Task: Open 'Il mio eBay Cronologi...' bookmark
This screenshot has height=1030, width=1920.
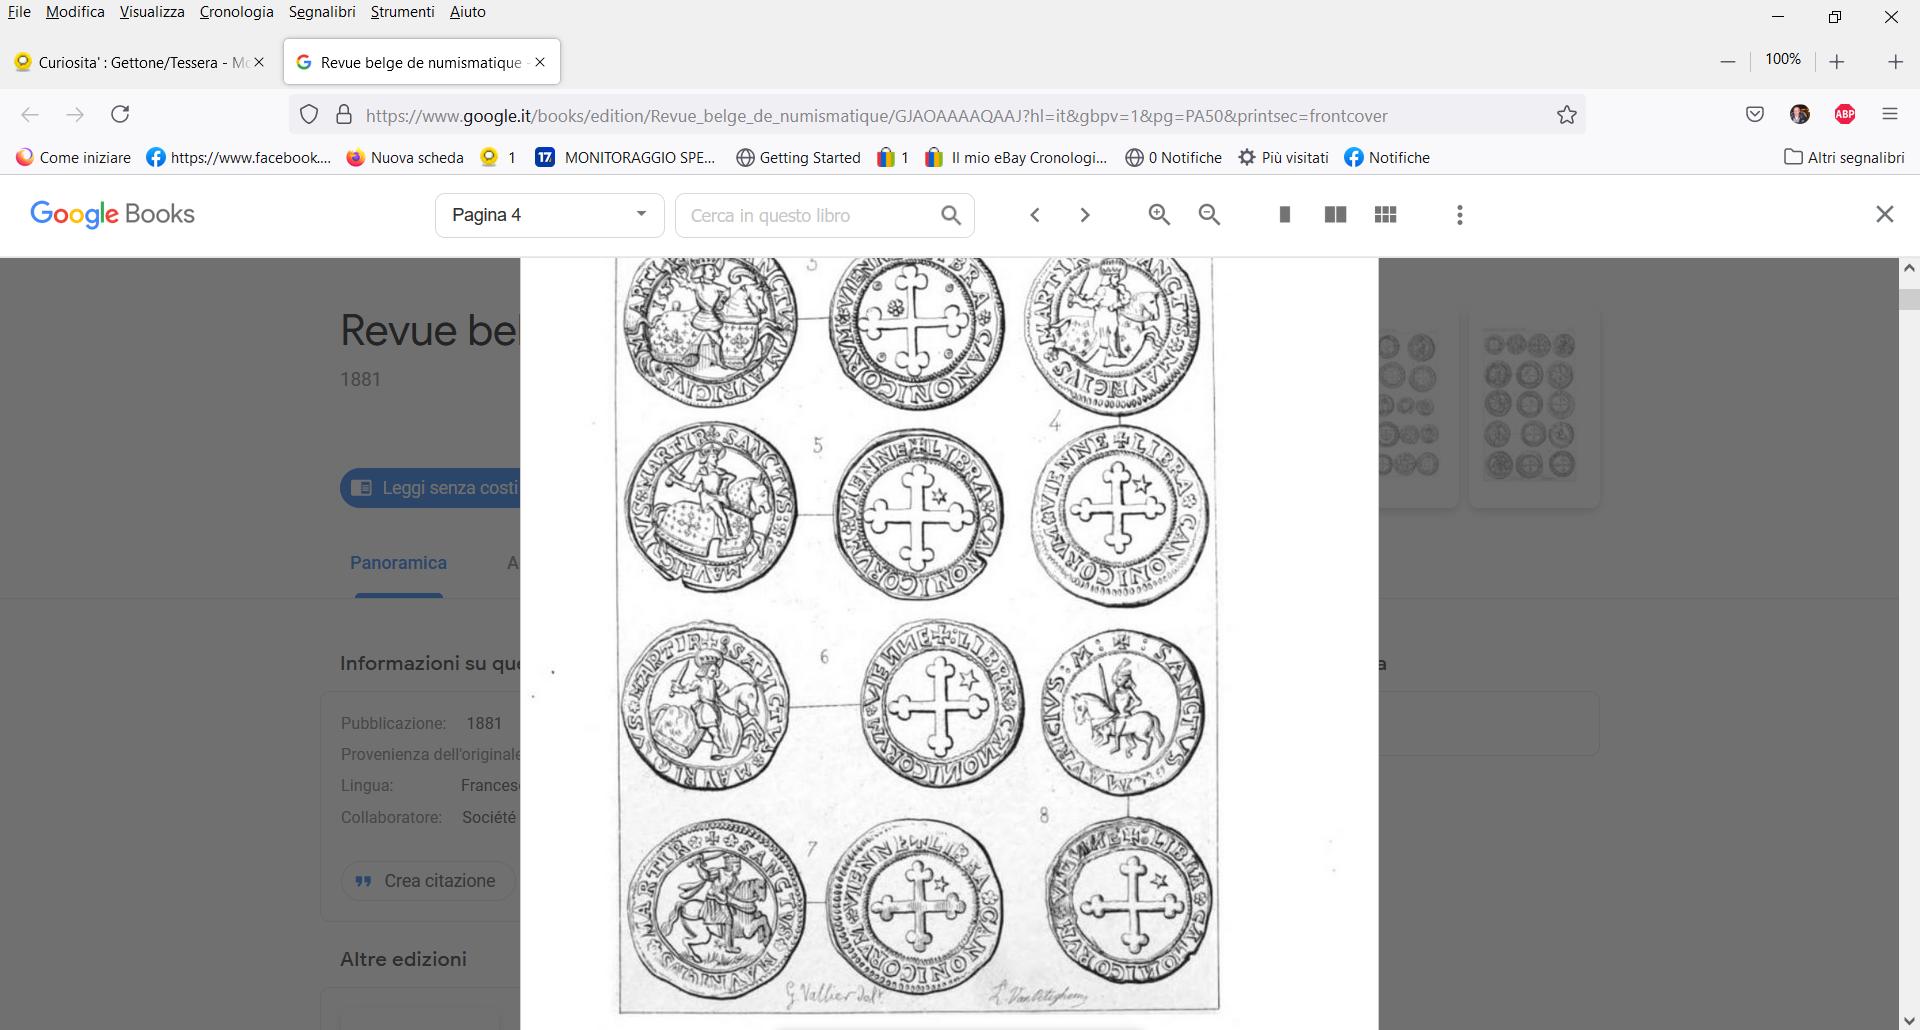Action: pyautogui.click(x=1016, y=157)
